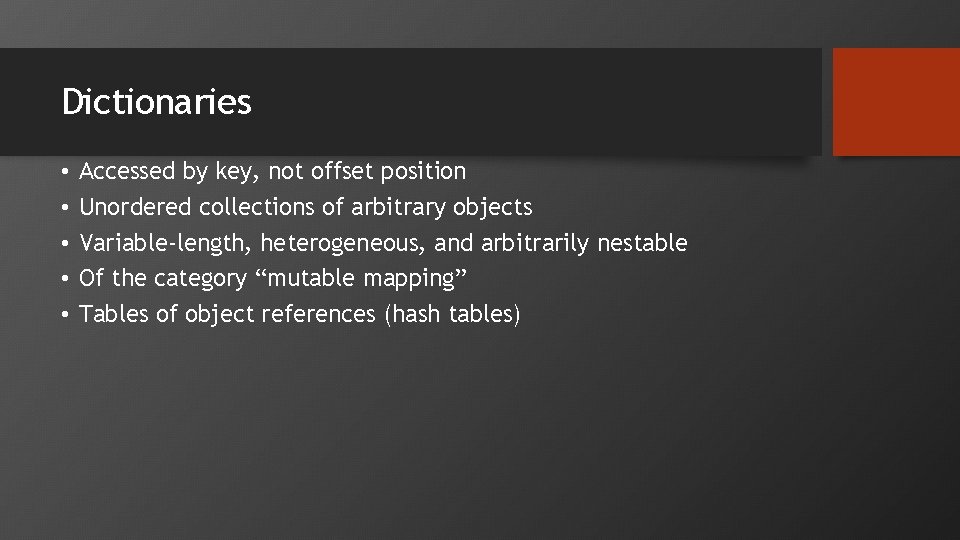Select the "Tables of object references" line
The image size is (960, 540).
[x=300, y=314]
